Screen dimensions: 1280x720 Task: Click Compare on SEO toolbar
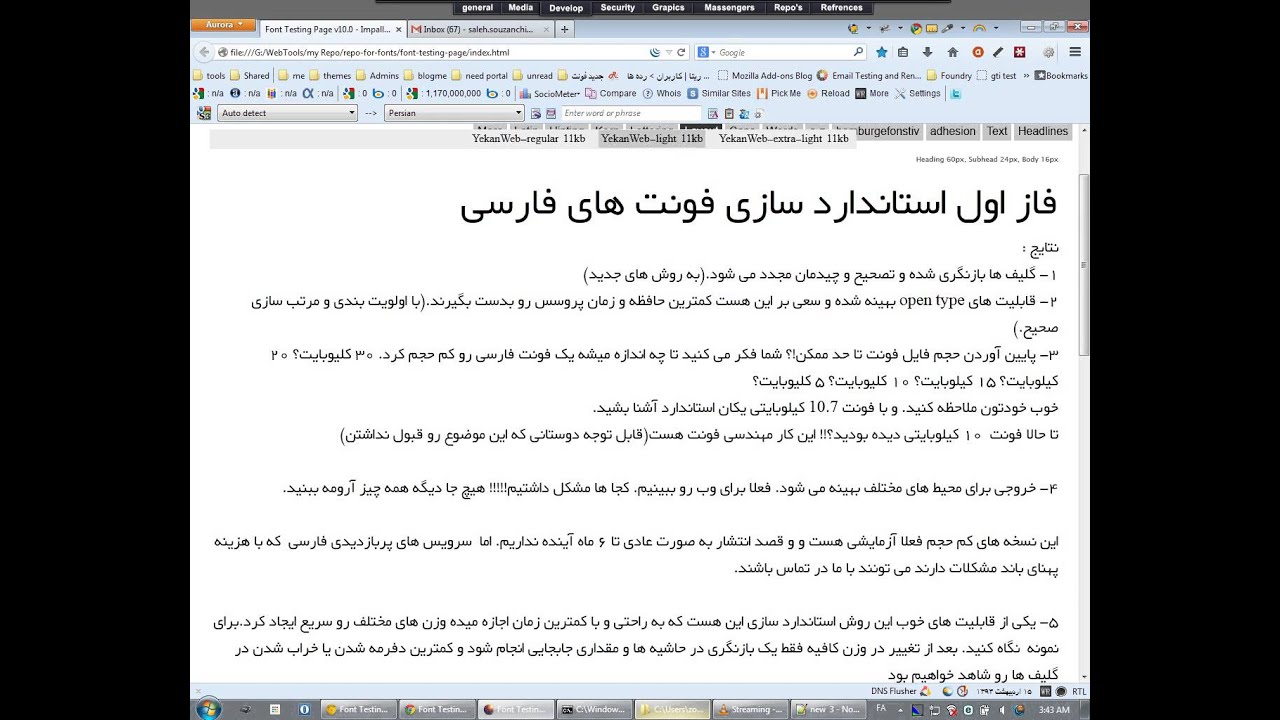click(x=610, y=94)
